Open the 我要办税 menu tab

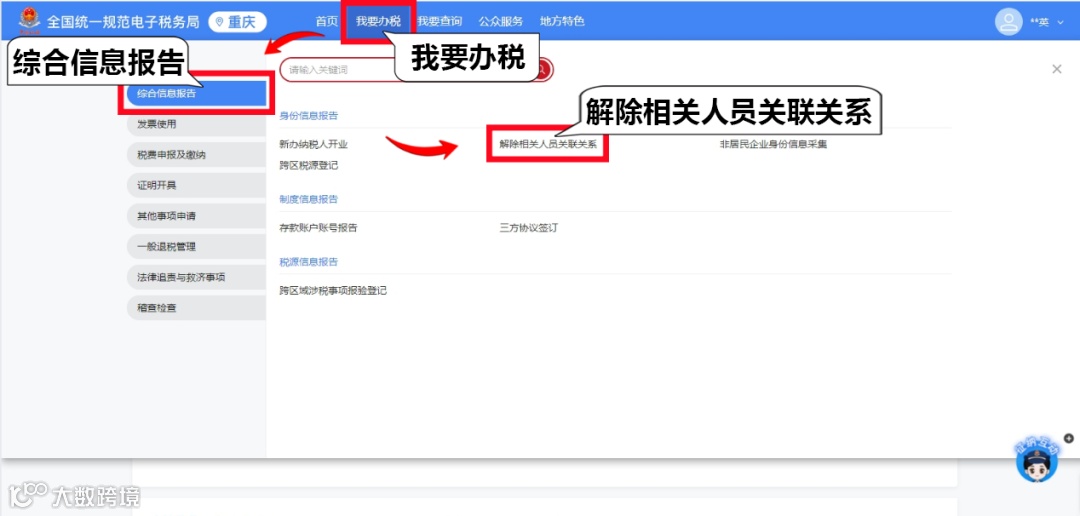pyautogui.click(x=378, y=21)
